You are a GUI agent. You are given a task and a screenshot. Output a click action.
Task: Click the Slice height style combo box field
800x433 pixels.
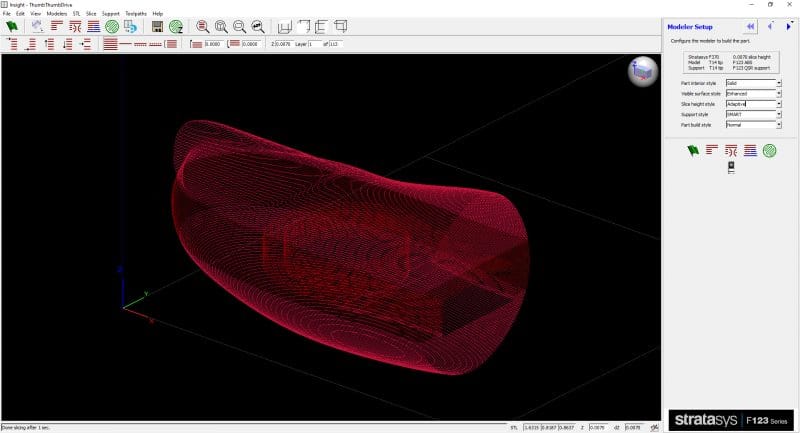click(x=748, y=104)
